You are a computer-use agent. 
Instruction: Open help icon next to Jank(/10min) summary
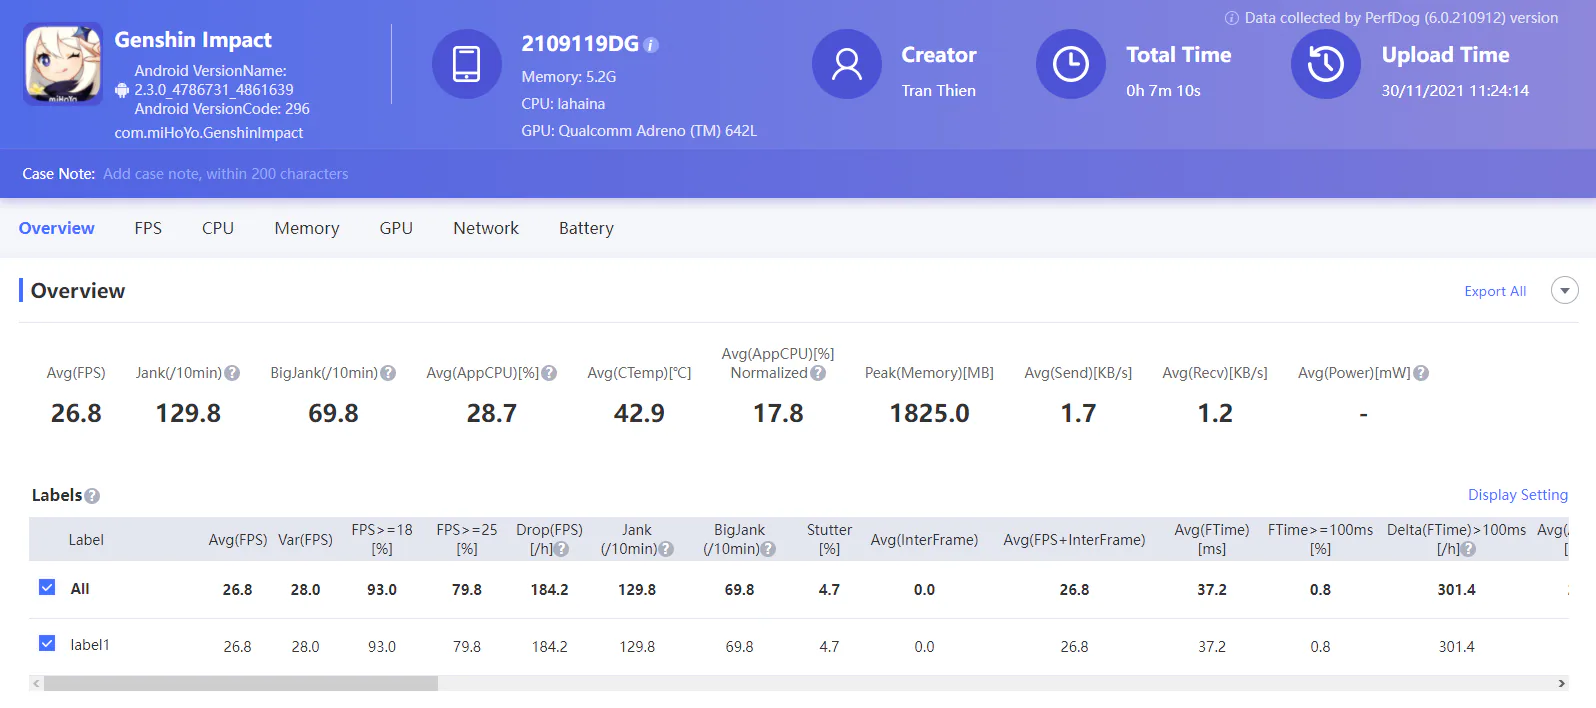(x=232, y=373)
